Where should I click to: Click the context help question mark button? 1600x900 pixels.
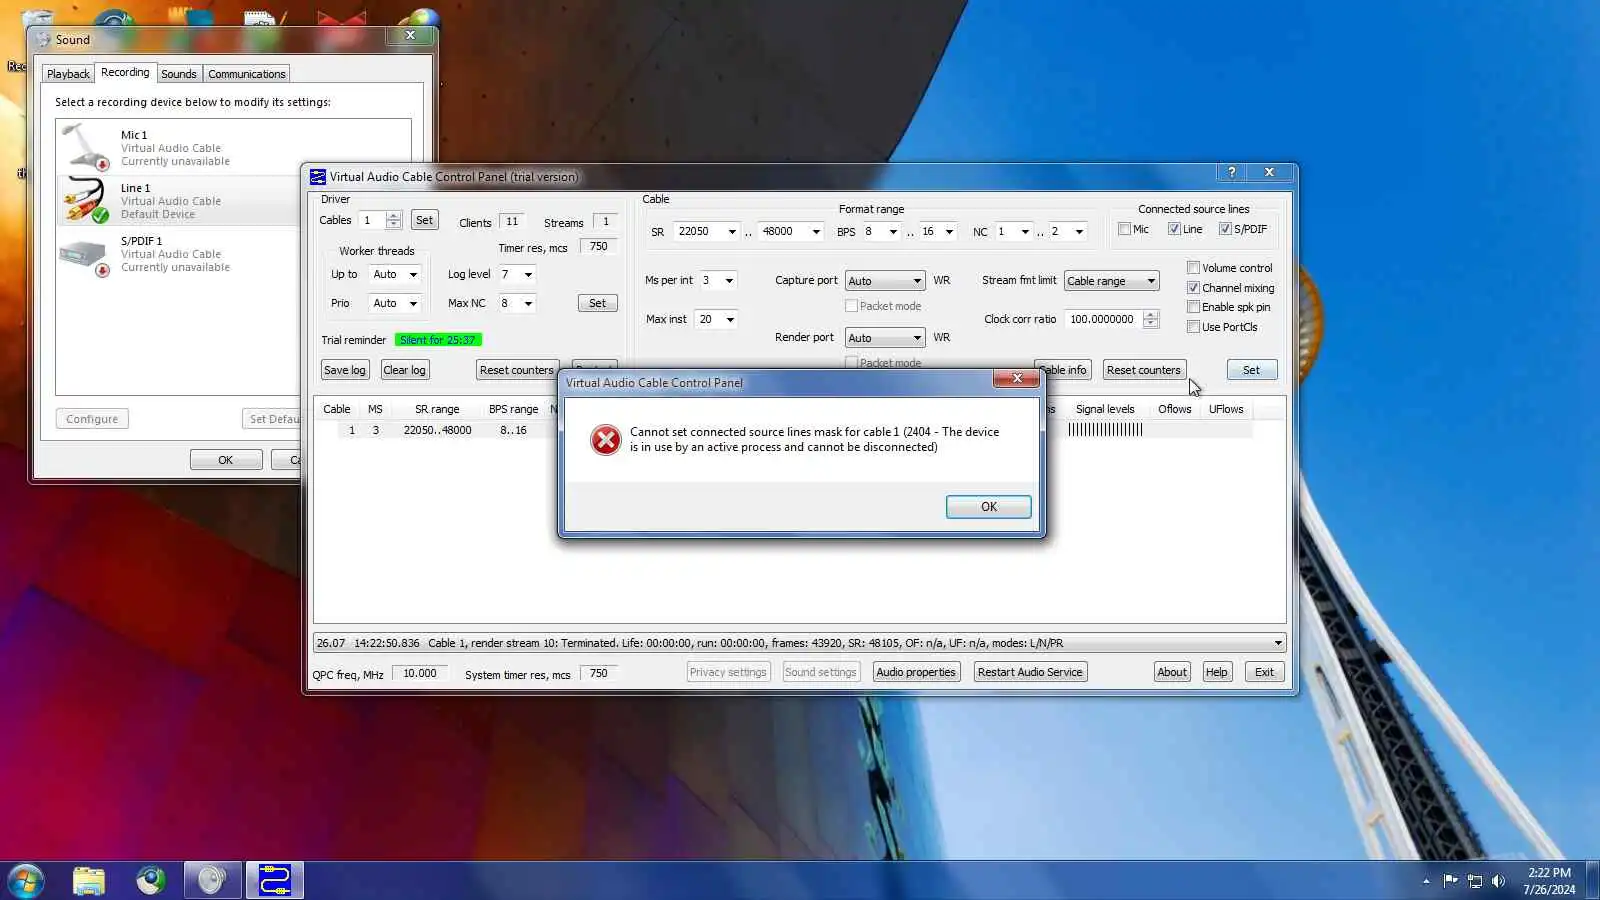[x=1231, y=172]
